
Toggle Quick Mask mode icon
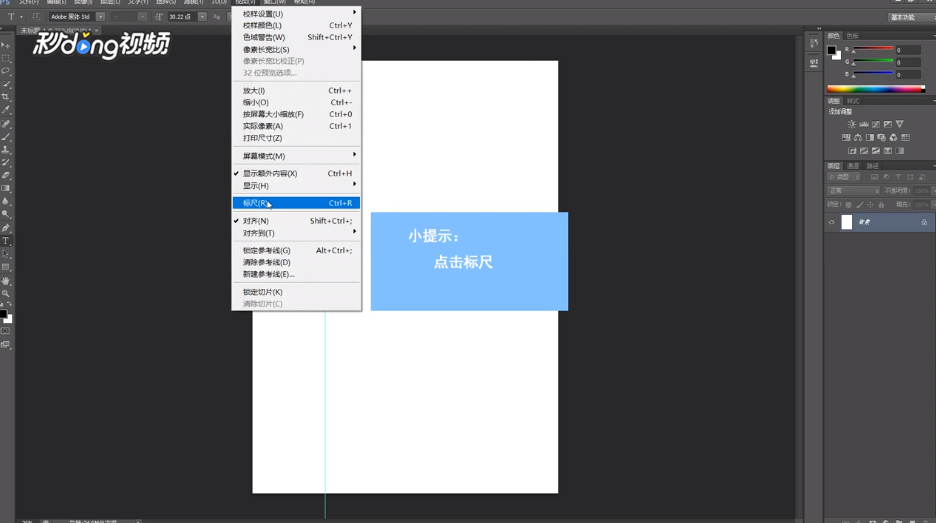click(x=6, y=331)
